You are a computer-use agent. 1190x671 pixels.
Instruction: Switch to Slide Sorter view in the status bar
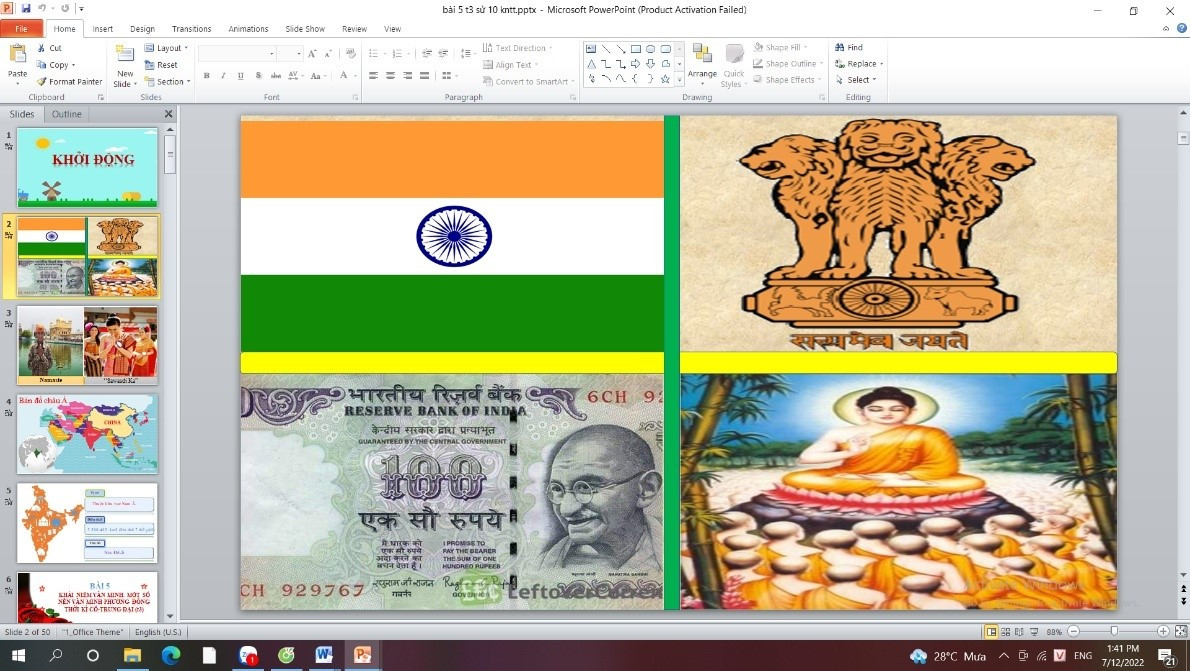(x=1006, y=632)
